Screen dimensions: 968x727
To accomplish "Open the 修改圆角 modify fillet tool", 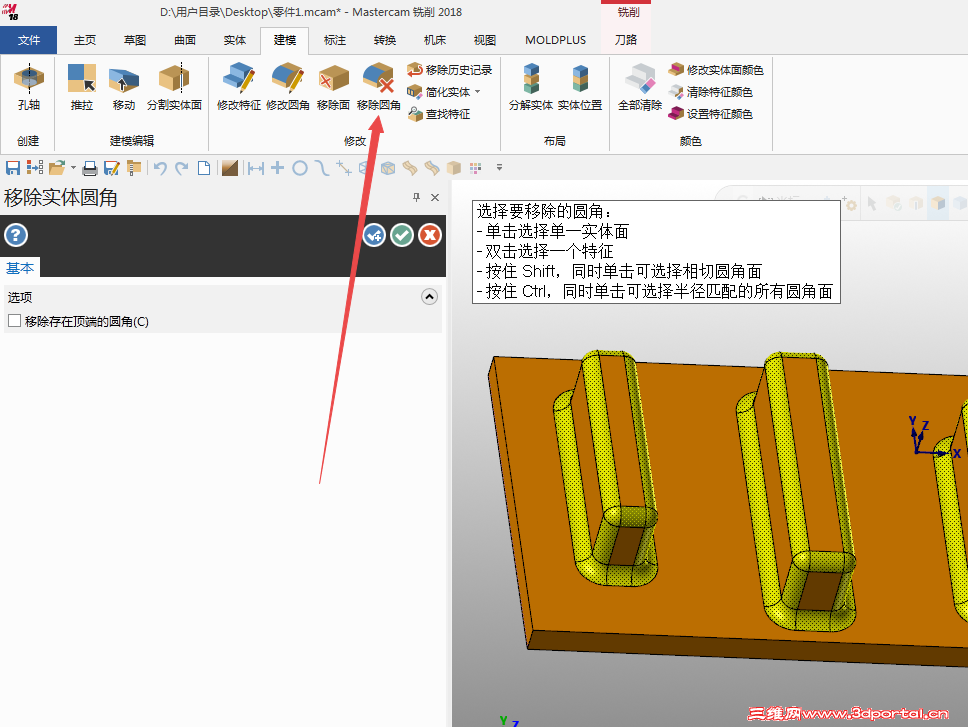I will point(288,86).
